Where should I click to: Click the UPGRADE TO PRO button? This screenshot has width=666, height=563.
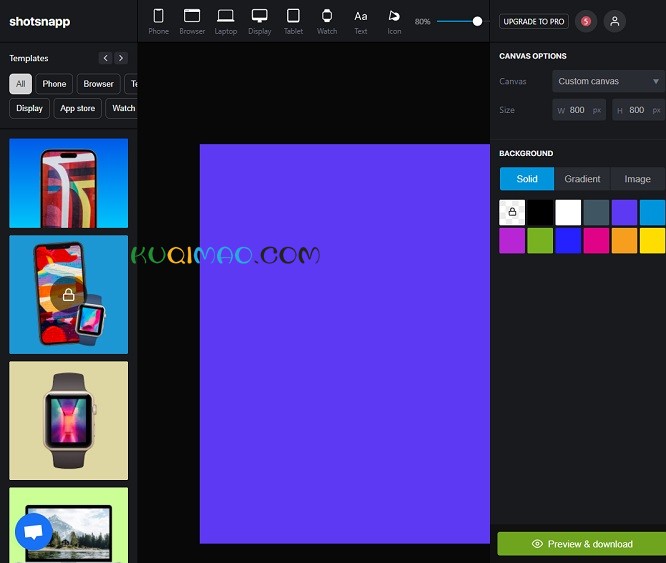tap(534, 21)
